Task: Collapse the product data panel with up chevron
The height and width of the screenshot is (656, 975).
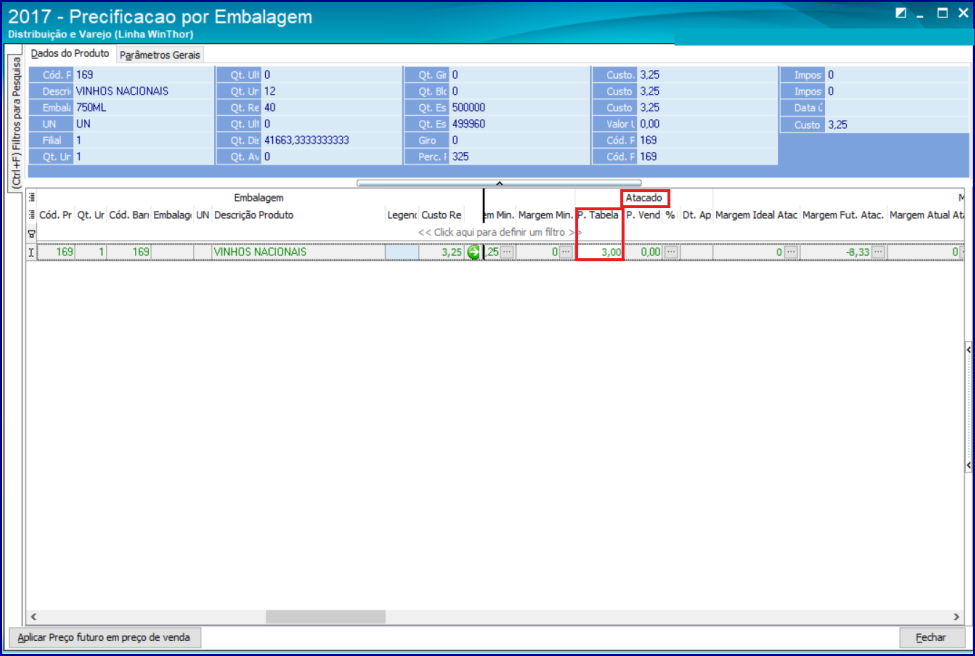Action: click(499, 183)
